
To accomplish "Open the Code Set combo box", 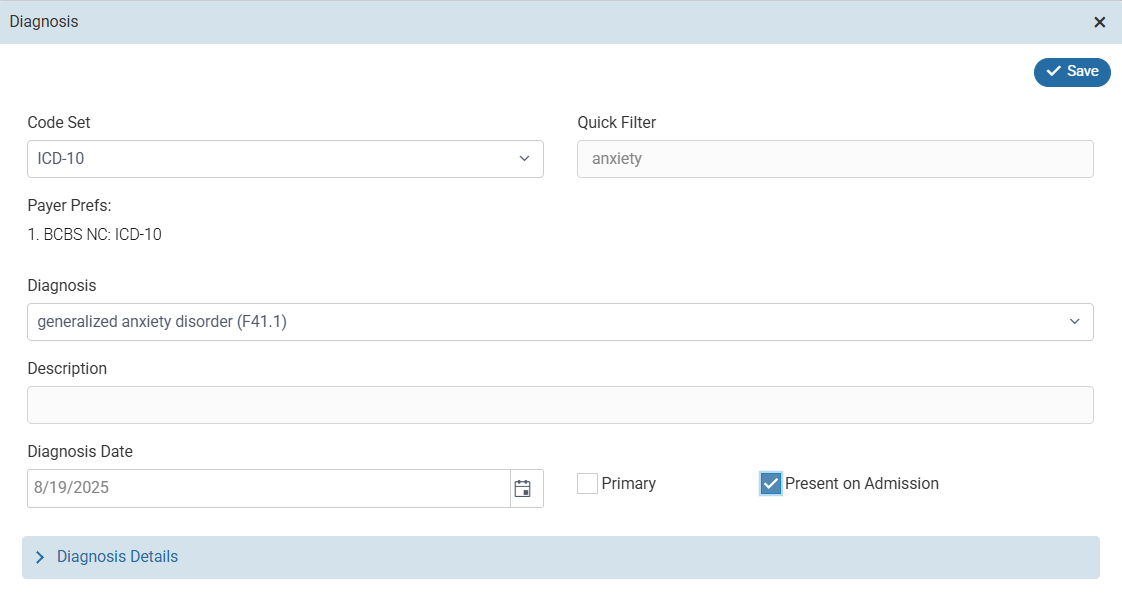I will [x=285, y=158].
